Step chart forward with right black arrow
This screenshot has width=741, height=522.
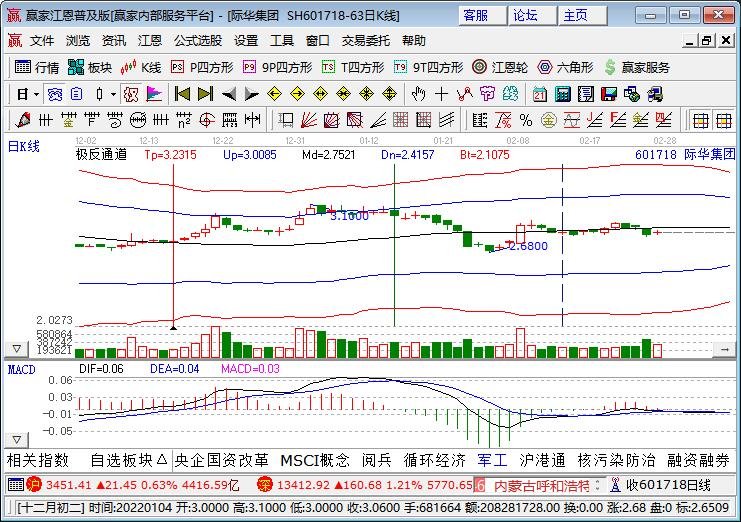click(251, 94)
